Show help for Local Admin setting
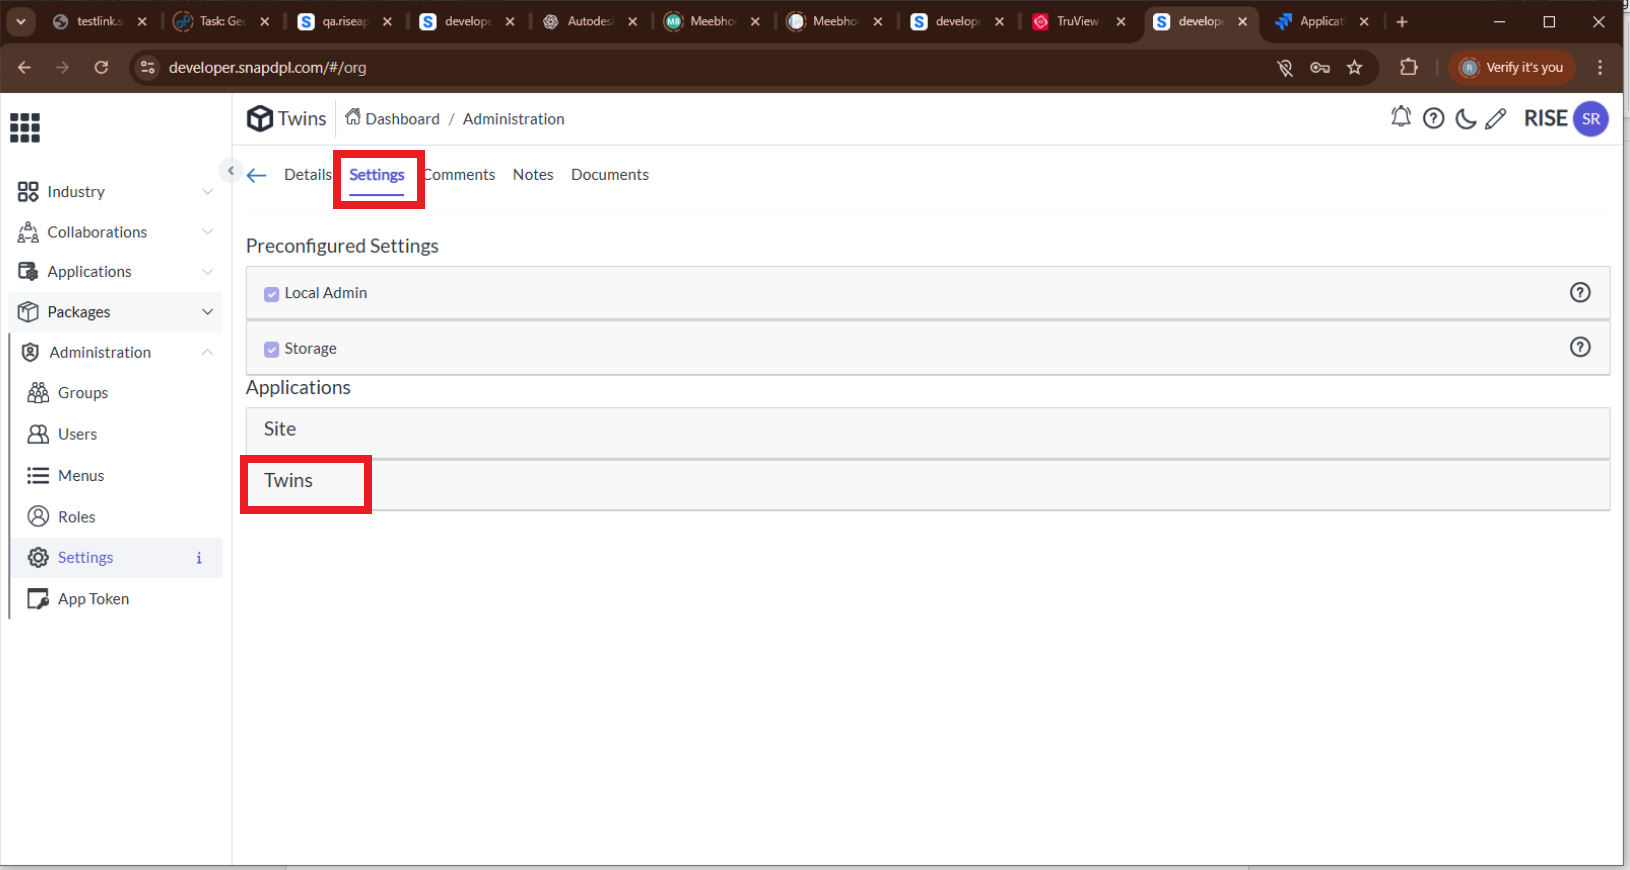1630x870 pixels. click(x=1580, y=292)
